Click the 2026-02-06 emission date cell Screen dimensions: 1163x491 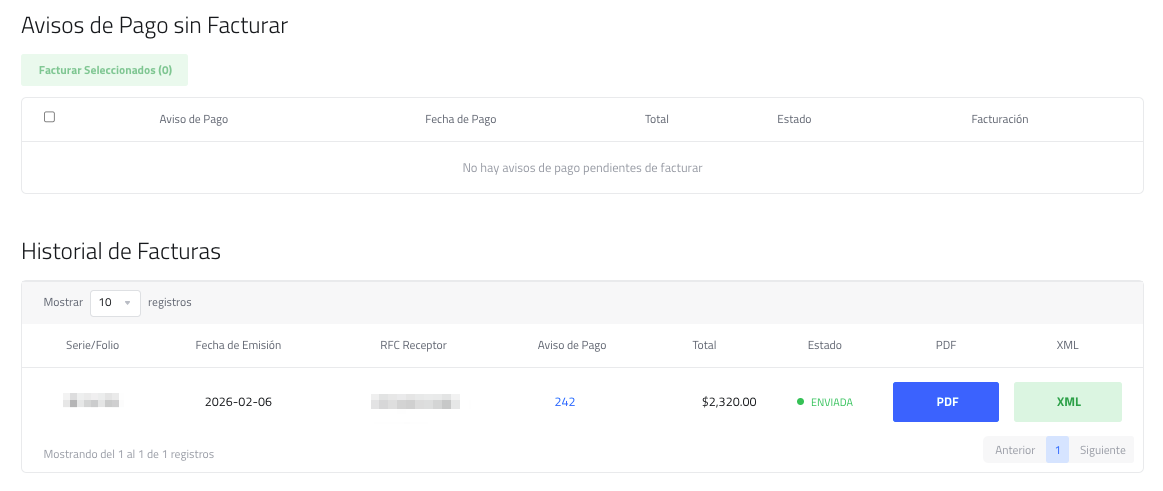tap(238, 402)
